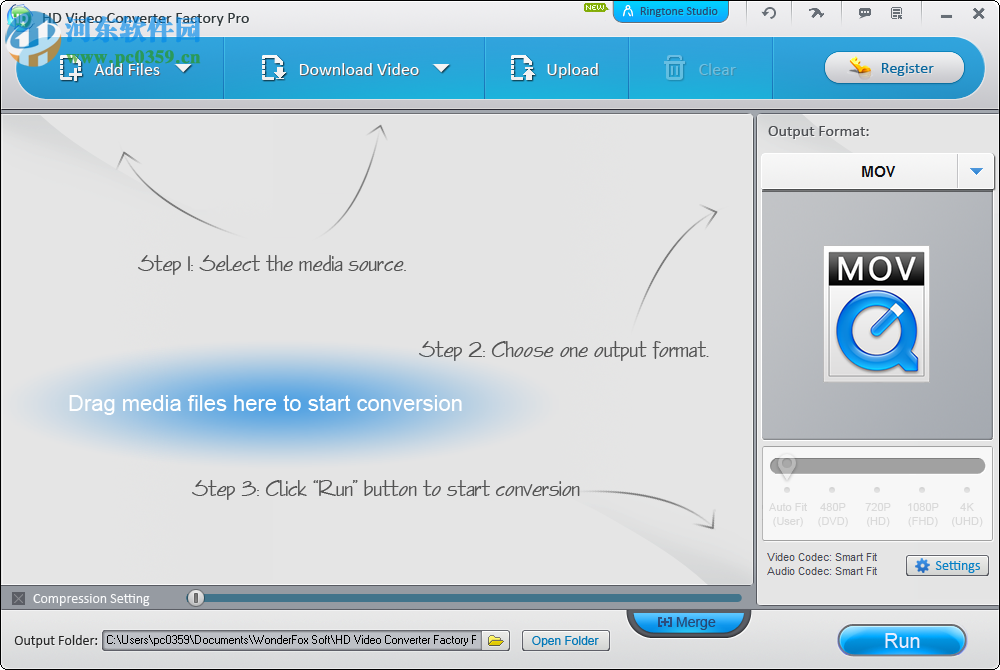Image resolution: width=1000 pixels, height=670 pixels.
Task: Open the MOV output format dropdown
Action: point(976,171)
